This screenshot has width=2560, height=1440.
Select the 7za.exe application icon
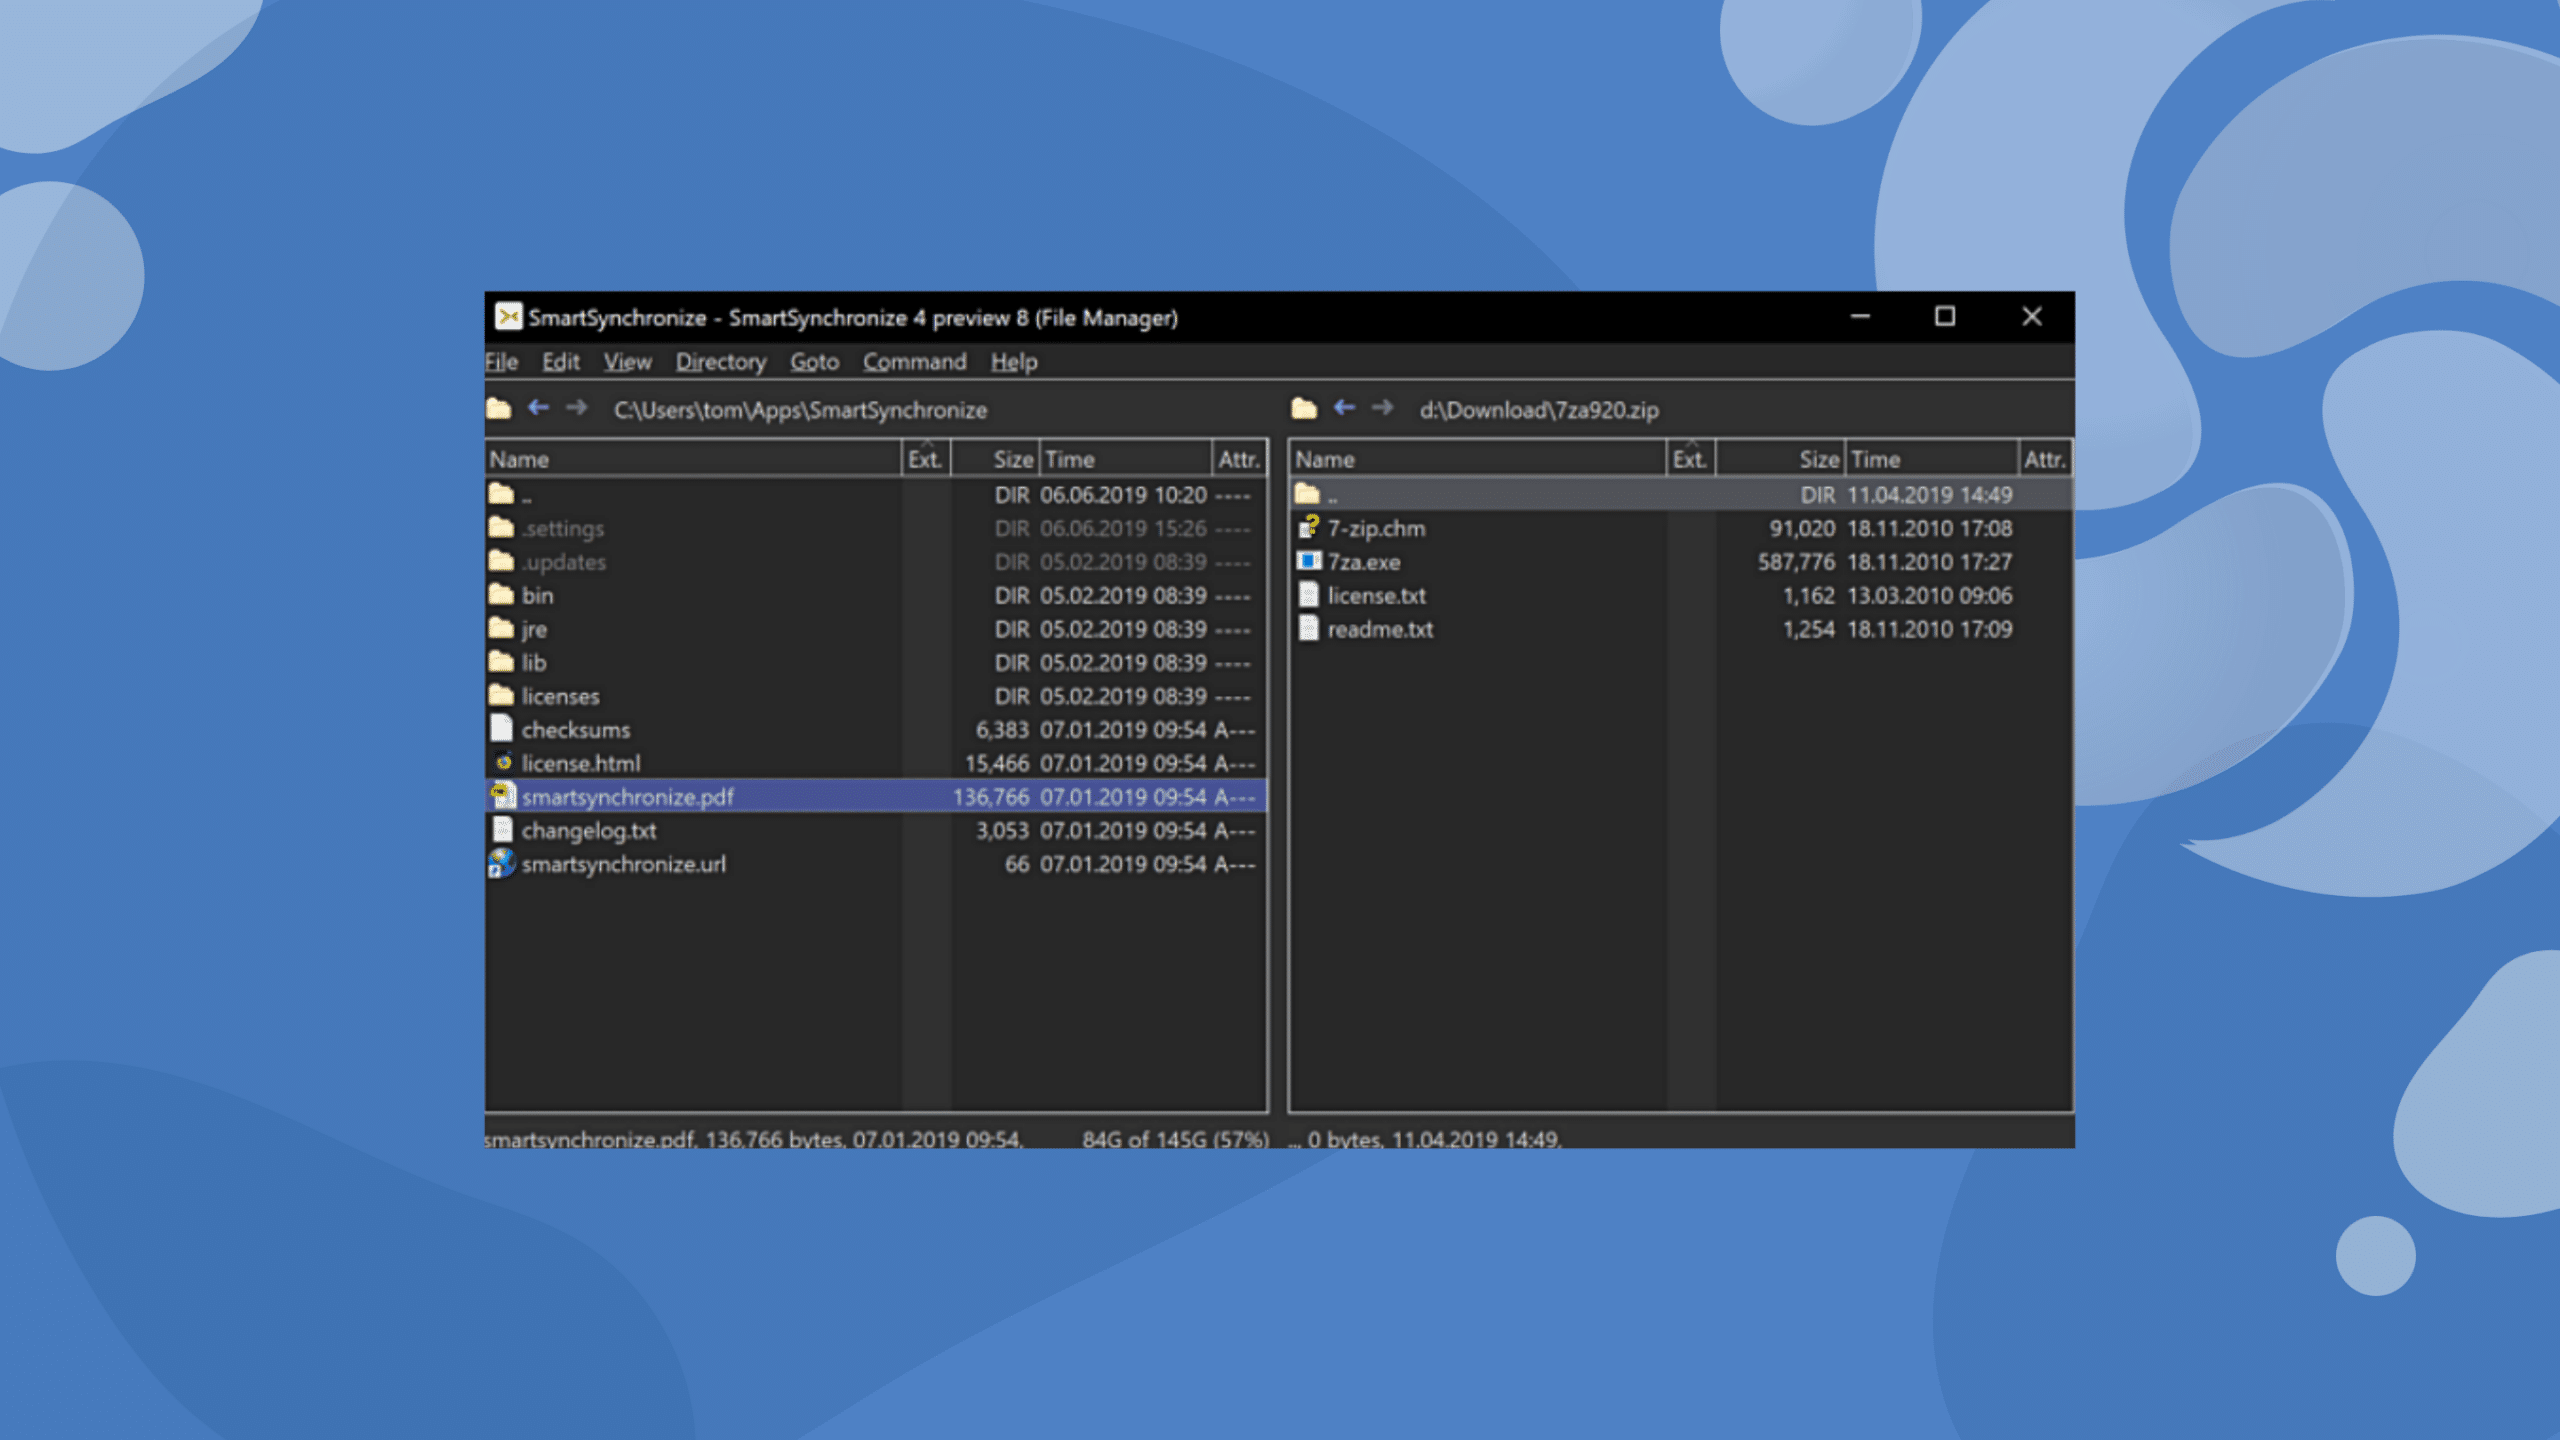click(1309, 561)
